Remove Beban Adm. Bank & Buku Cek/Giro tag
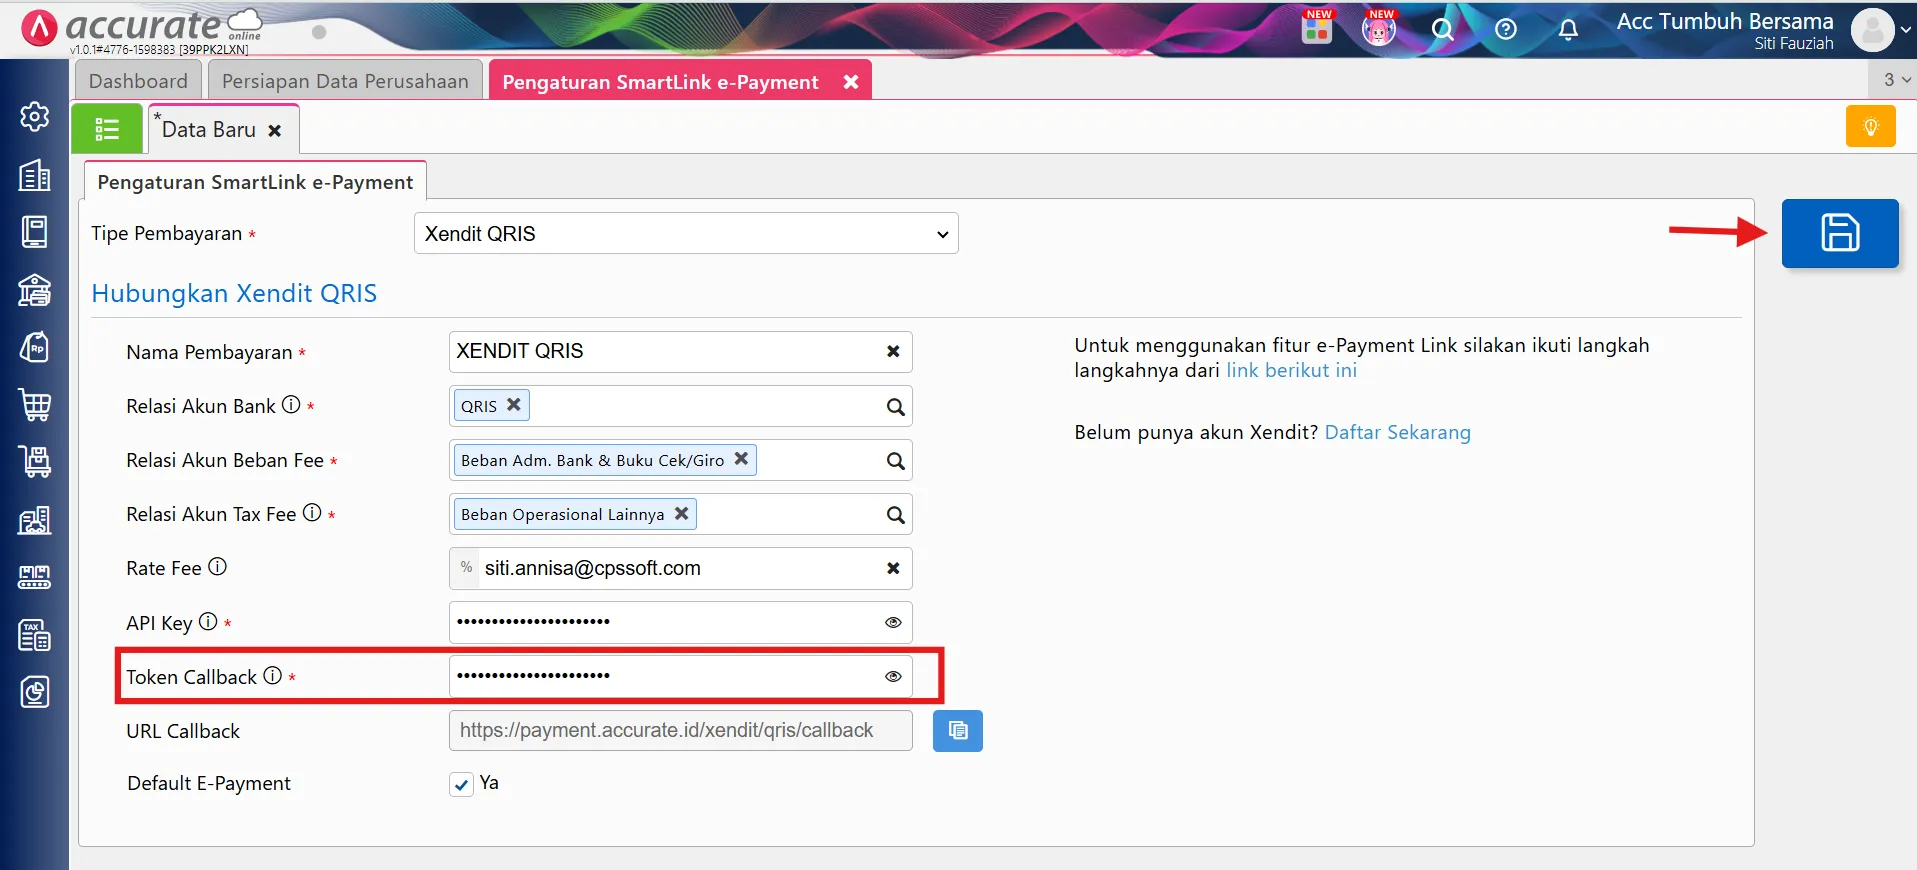Viewport: 1917px width, 870px height. click(x=741, y=459)
